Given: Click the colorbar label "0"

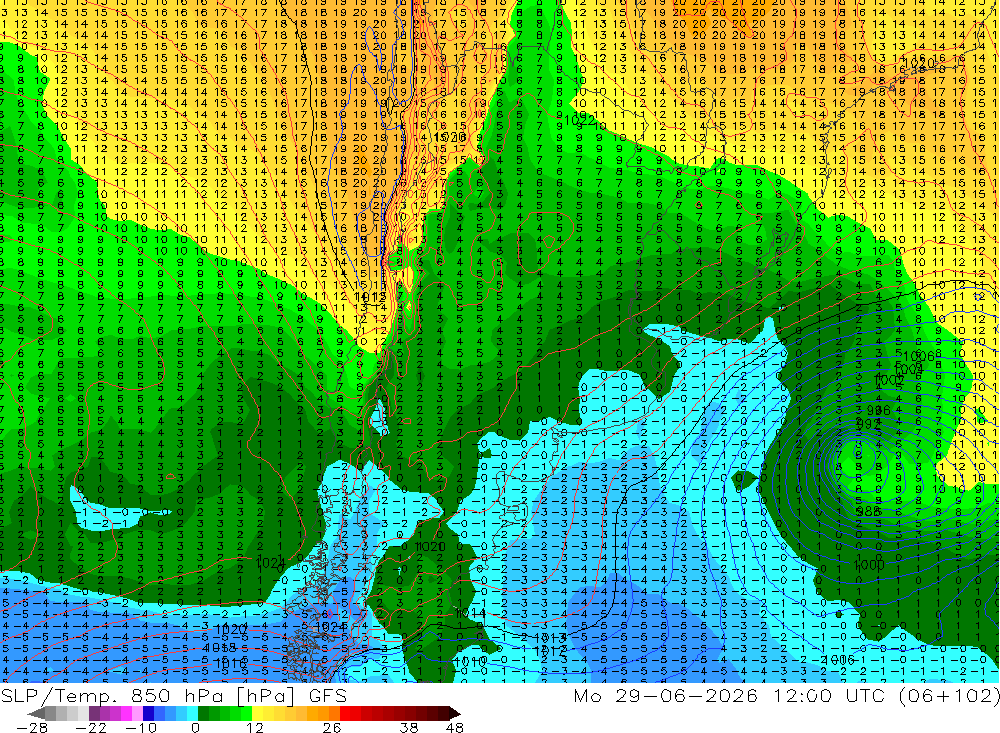Looking at the screenshot, I should point(195,728).
